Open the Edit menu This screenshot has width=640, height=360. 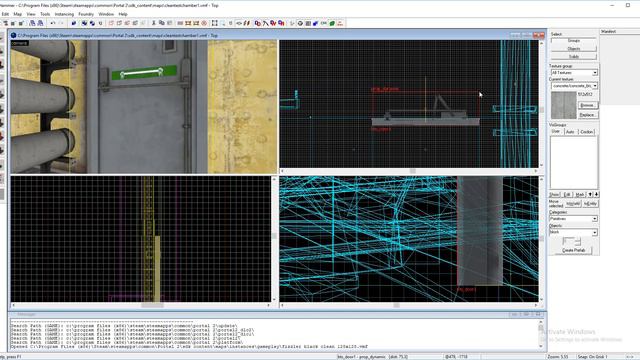click(x=5, y=14)
